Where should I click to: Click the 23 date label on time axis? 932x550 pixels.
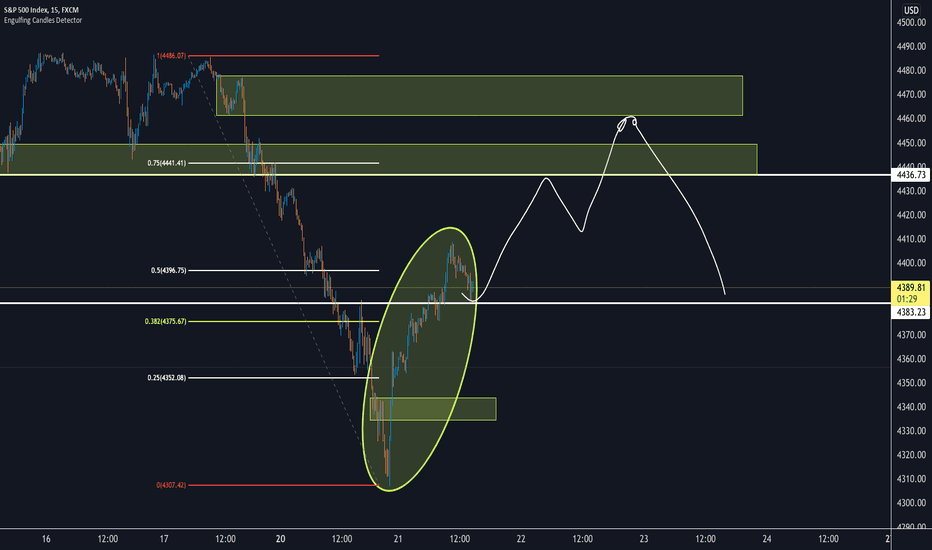644,539
